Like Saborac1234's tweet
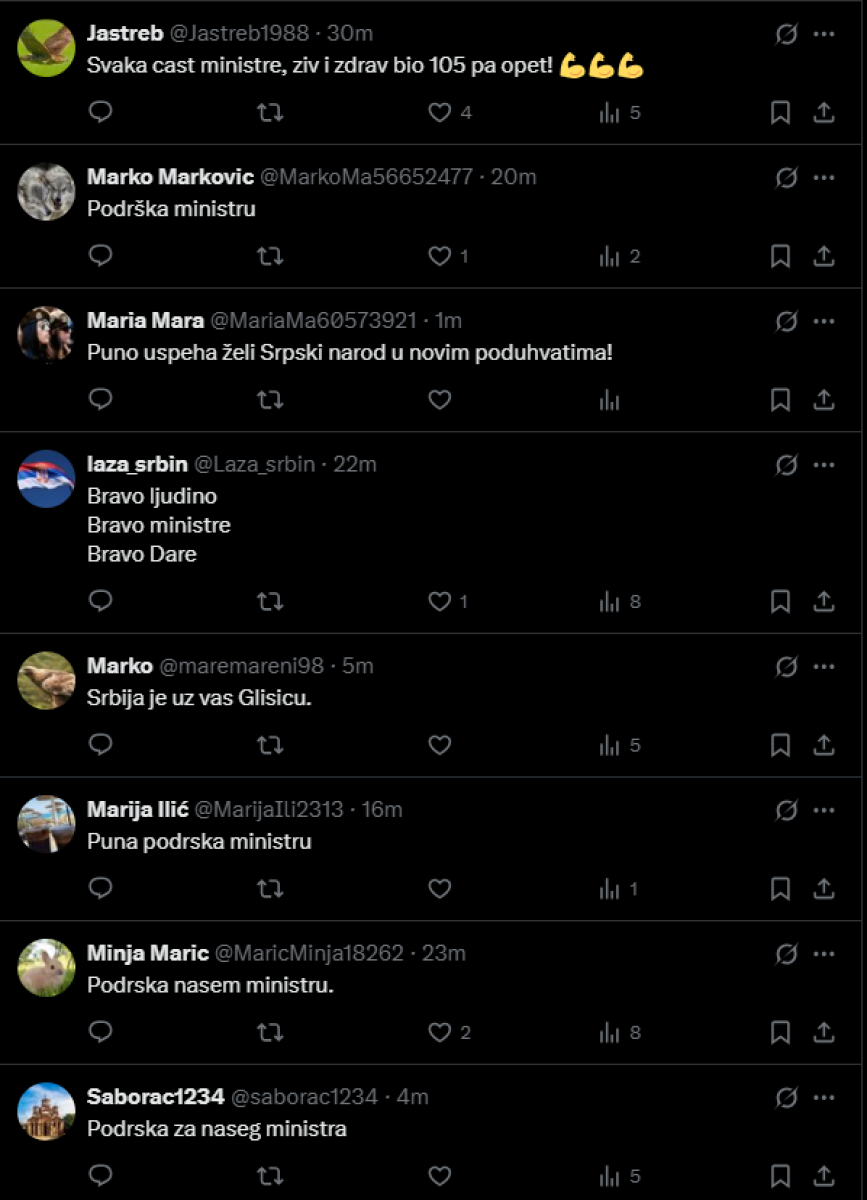Image resolution: width=867 pixels, height=1200 pixels. click(440, 1177)
